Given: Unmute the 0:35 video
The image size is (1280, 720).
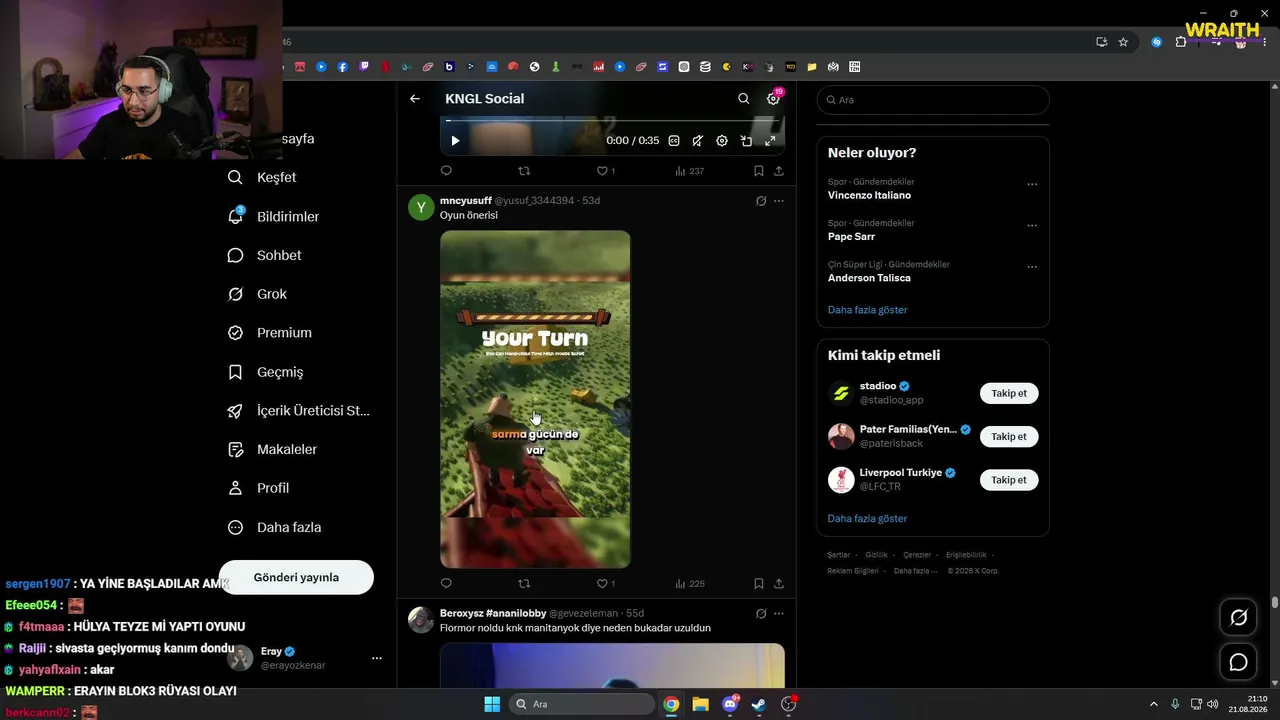Looking at the screenshot, I should 698,141.
